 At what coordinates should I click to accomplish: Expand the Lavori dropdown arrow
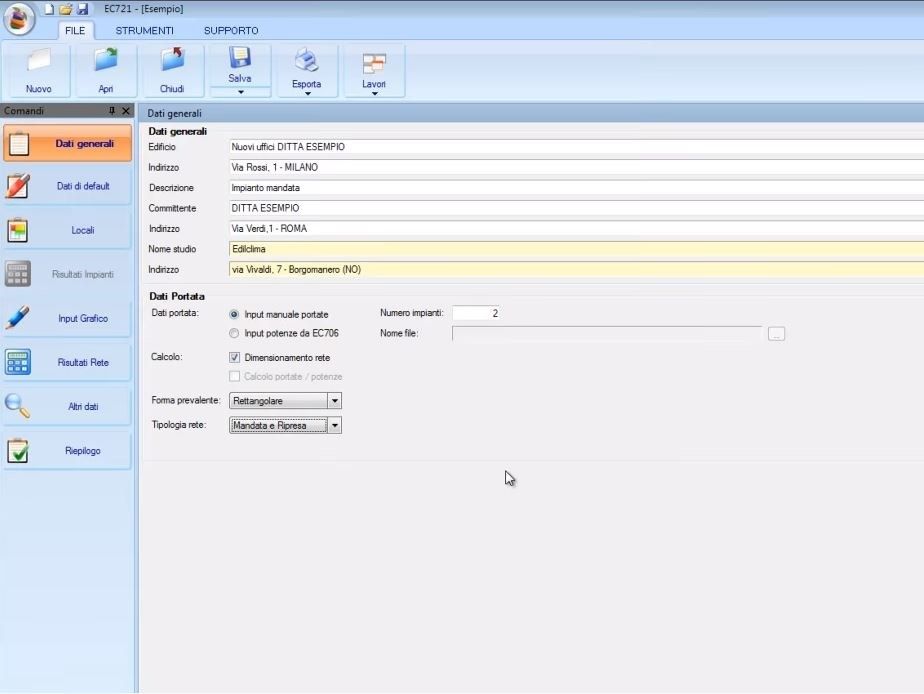(x=374, y=94)
